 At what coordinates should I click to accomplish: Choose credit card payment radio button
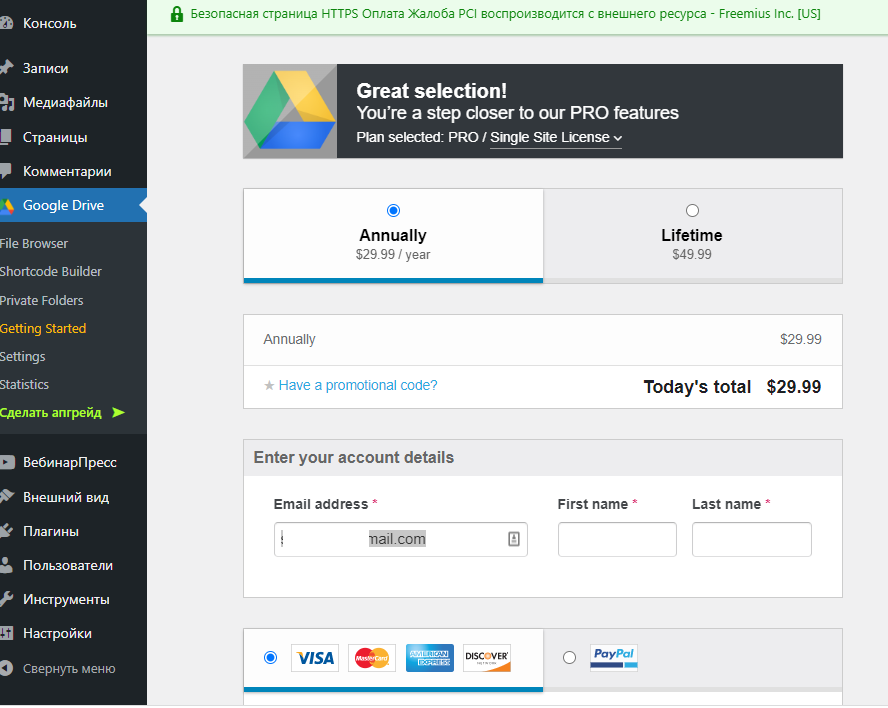click(x=271, y=658)
